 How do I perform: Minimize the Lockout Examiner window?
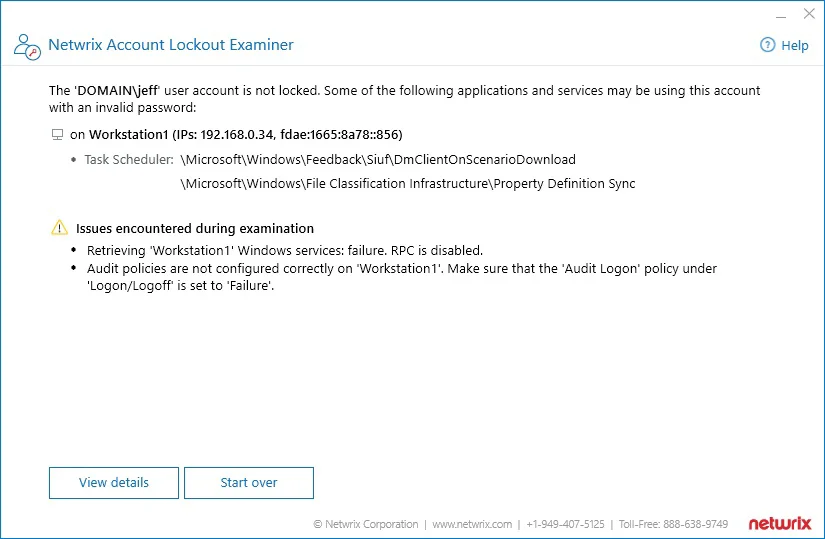[x=781, y=14]
